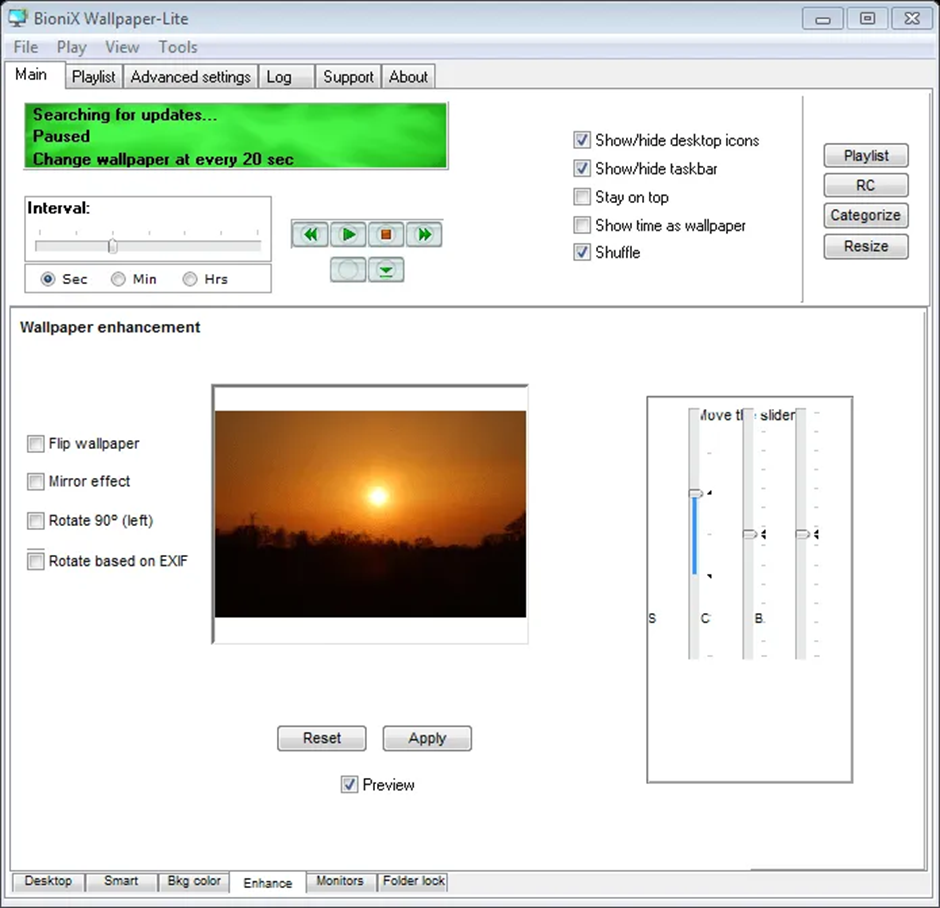Click the Apply enhancement button
The image size is (940, 908).
[427, 738]
